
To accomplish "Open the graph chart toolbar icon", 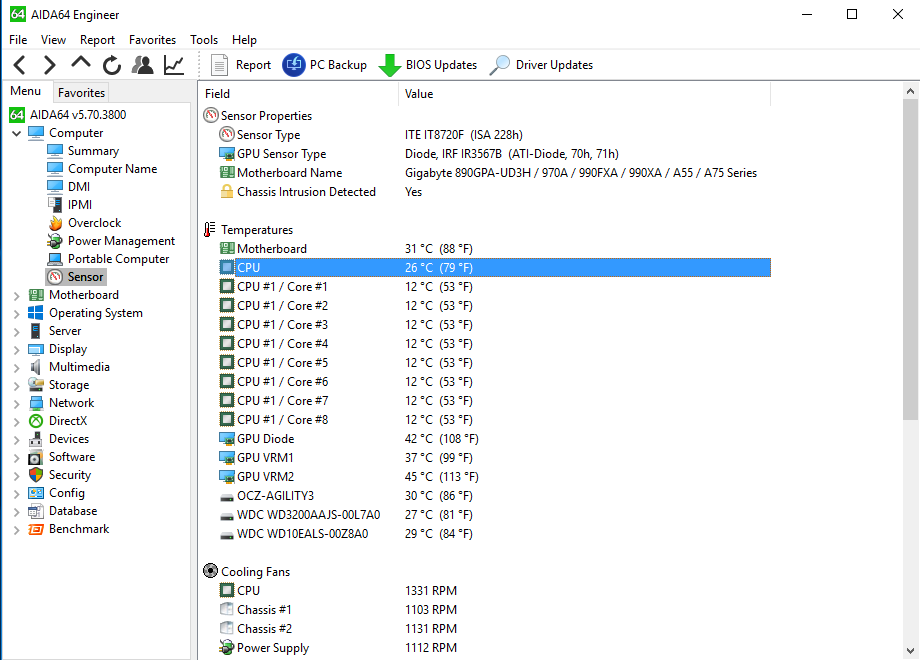I will (x=174, y=65).
